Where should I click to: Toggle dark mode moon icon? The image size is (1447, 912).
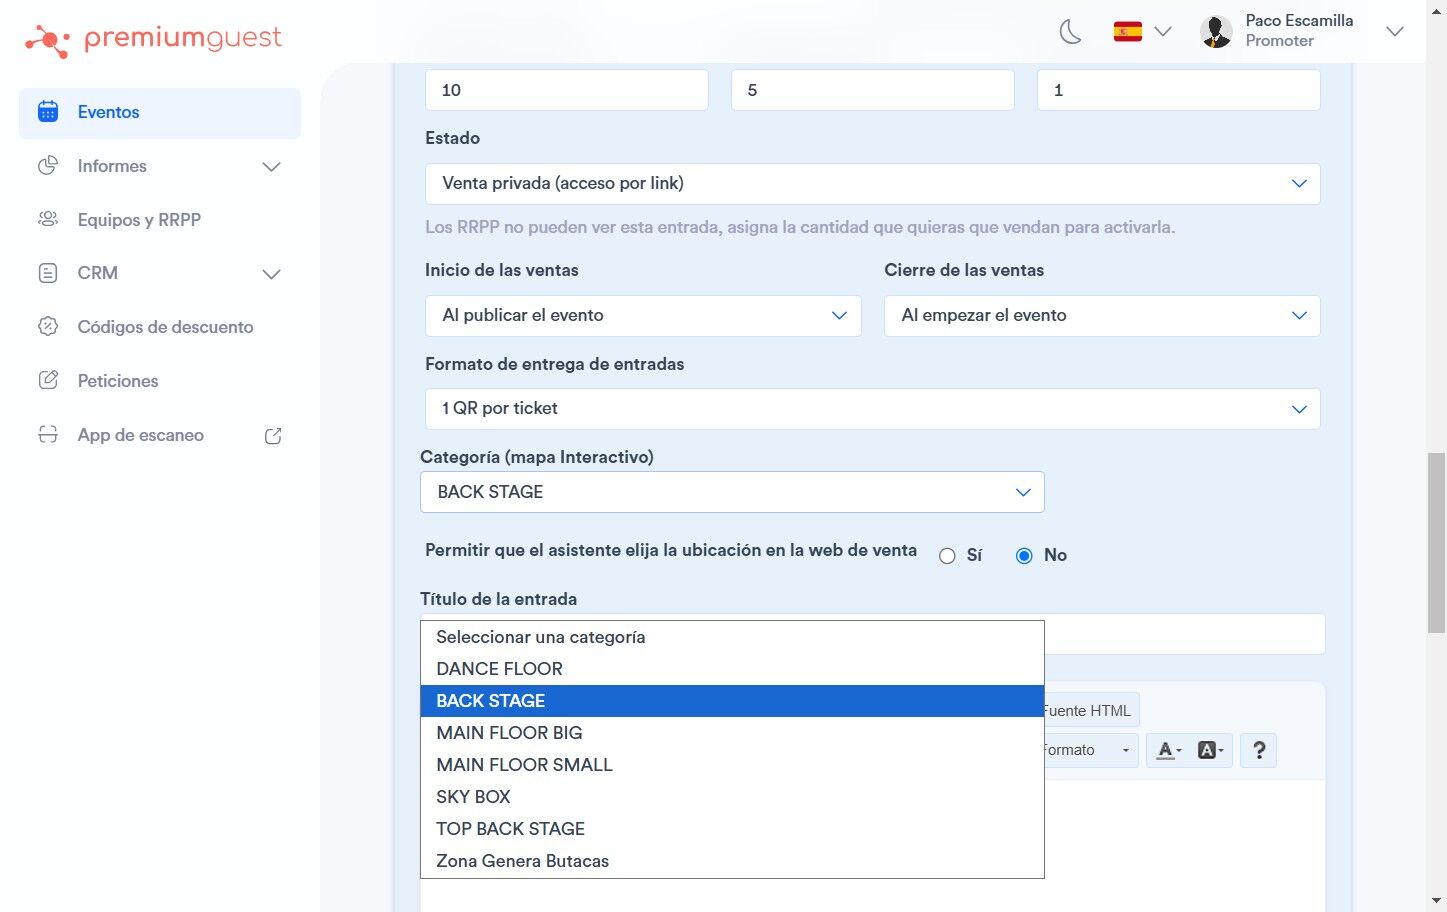point(1070,32)
